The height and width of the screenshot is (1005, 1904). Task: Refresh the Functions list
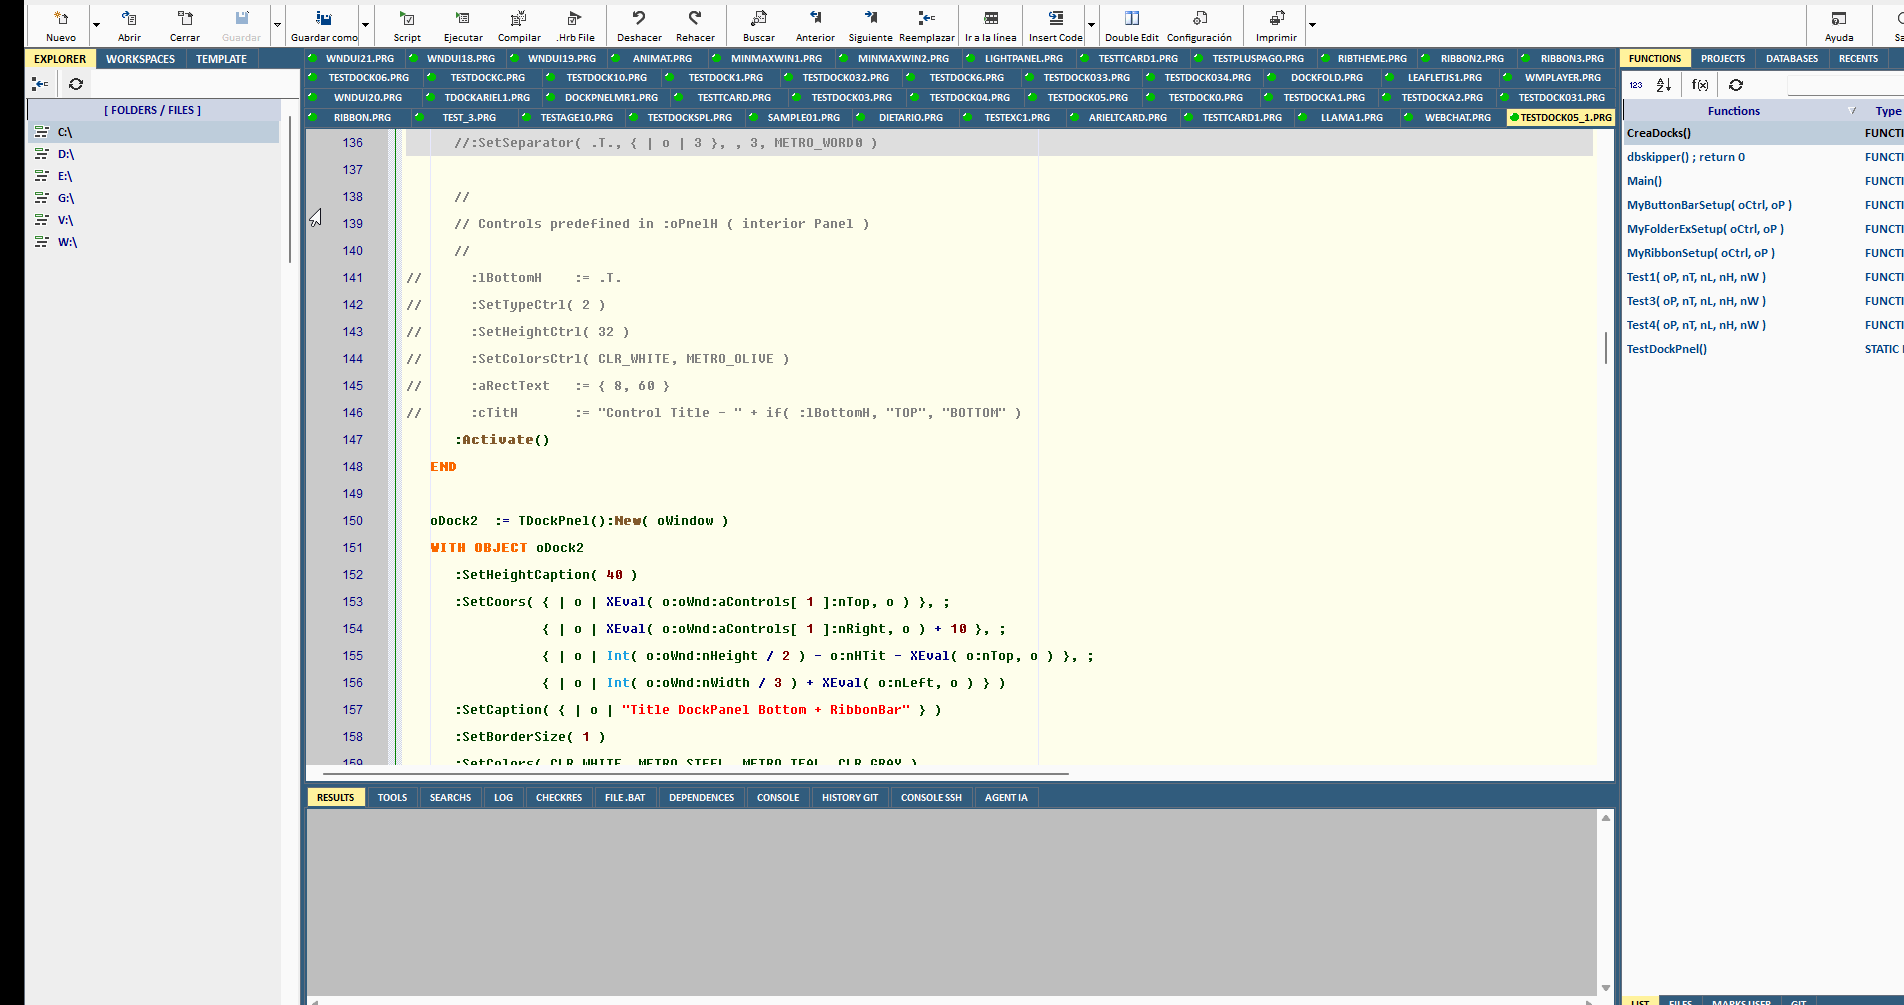pos(1736,85)
